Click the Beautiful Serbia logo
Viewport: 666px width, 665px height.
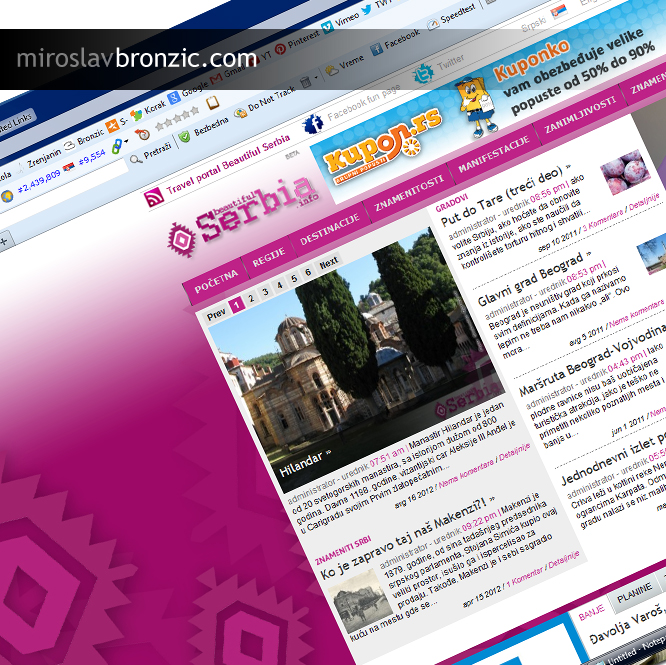pos(243,212)
